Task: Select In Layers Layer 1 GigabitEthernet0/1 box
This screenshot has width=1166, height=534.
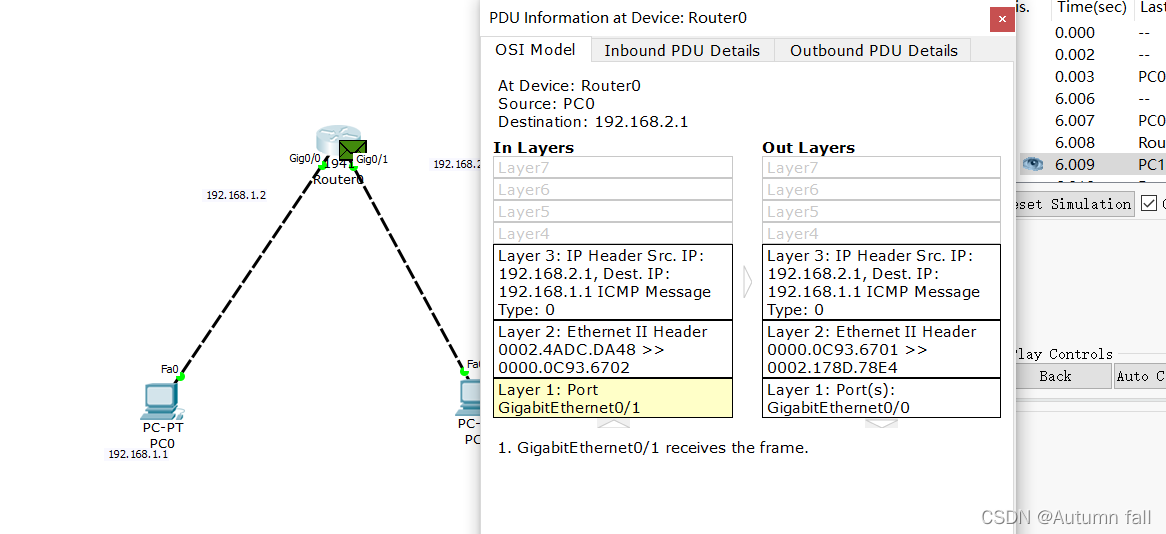Action: (613, 398)
